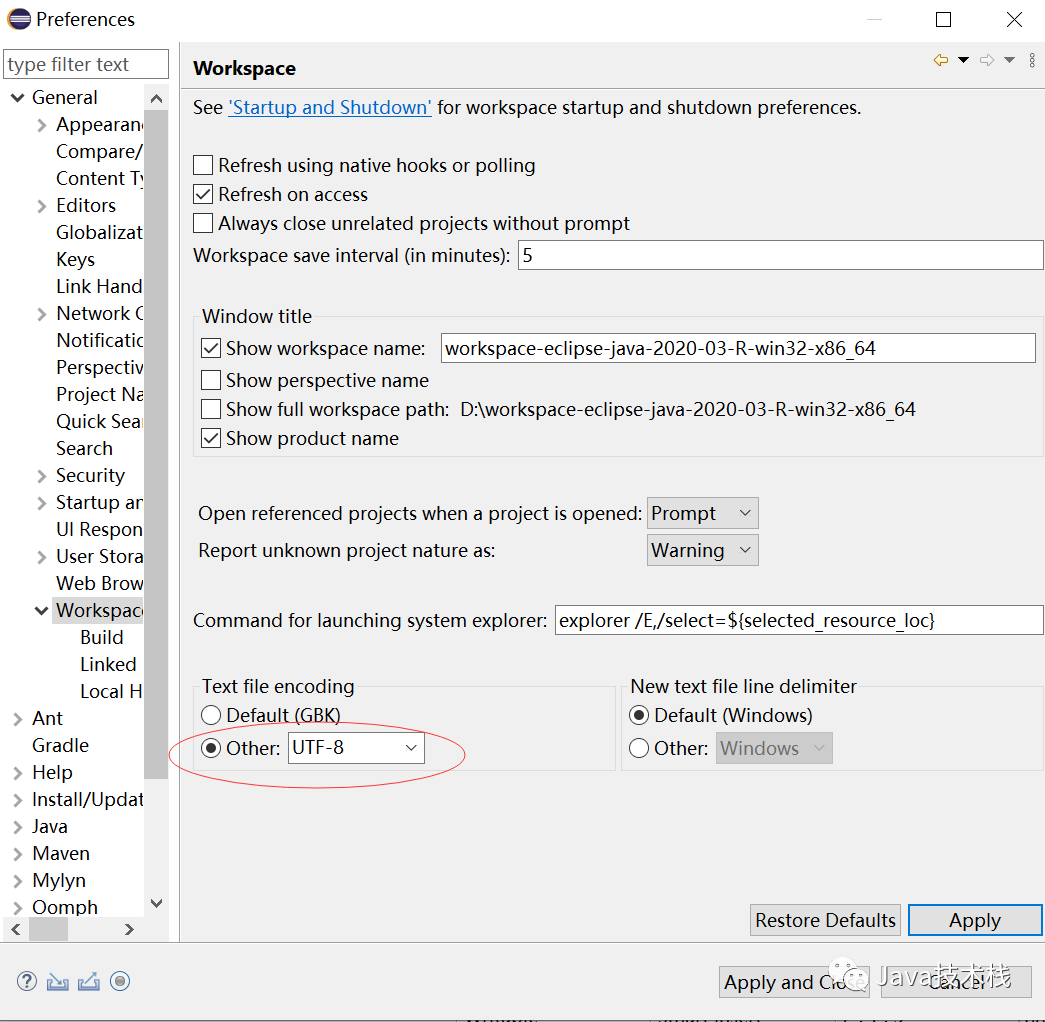Viewport: 1045px width, 1022px height.
Task: Select Keys under General preferences
Action: [x=75, y=260]
